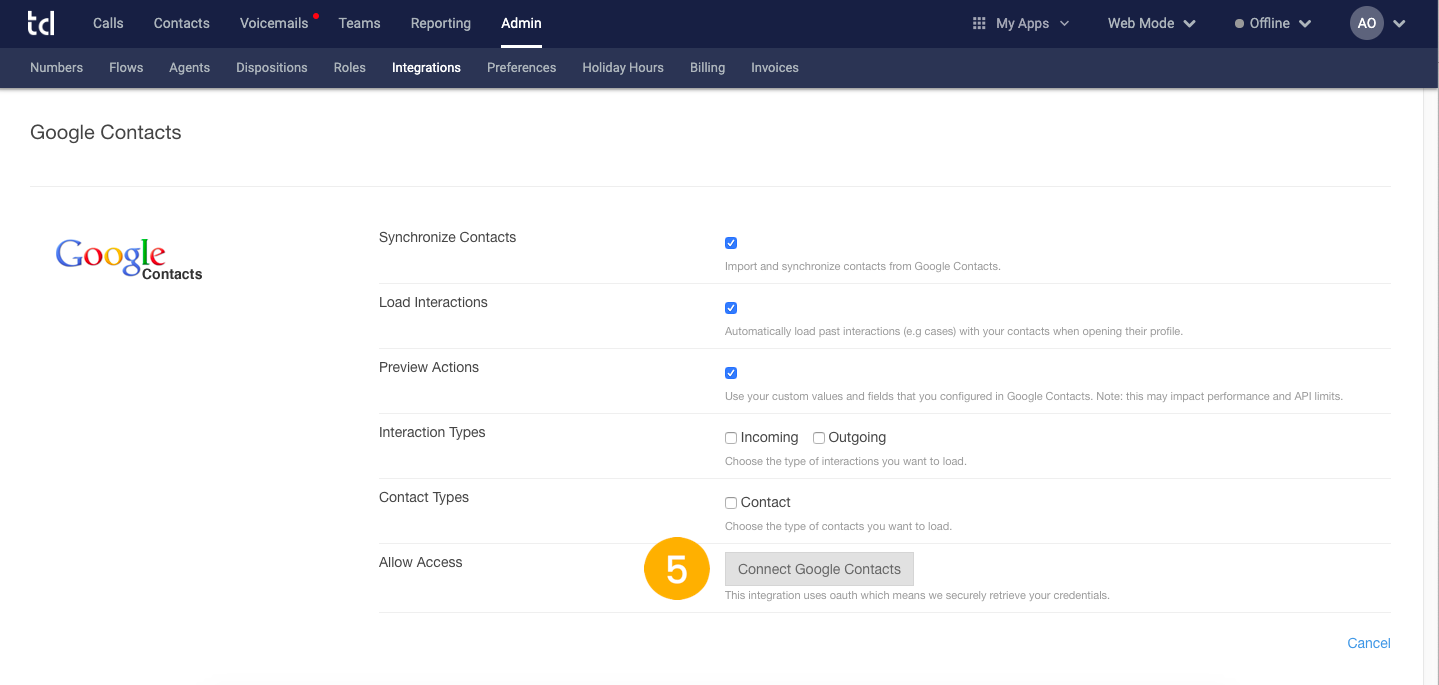Select the Integrations admin section
The image size is (1439, 685).
click(x=426, y=68)
